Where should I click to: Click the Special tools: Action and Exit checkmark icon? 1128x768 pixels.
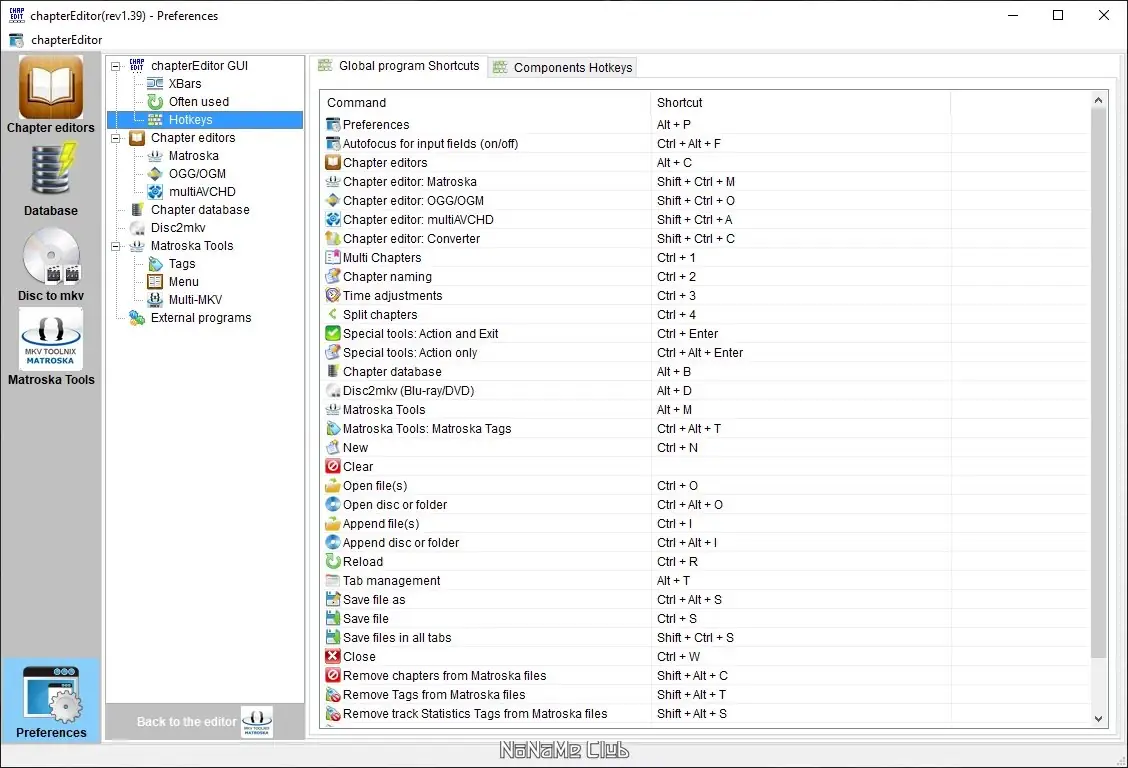(x=332, y=333)
